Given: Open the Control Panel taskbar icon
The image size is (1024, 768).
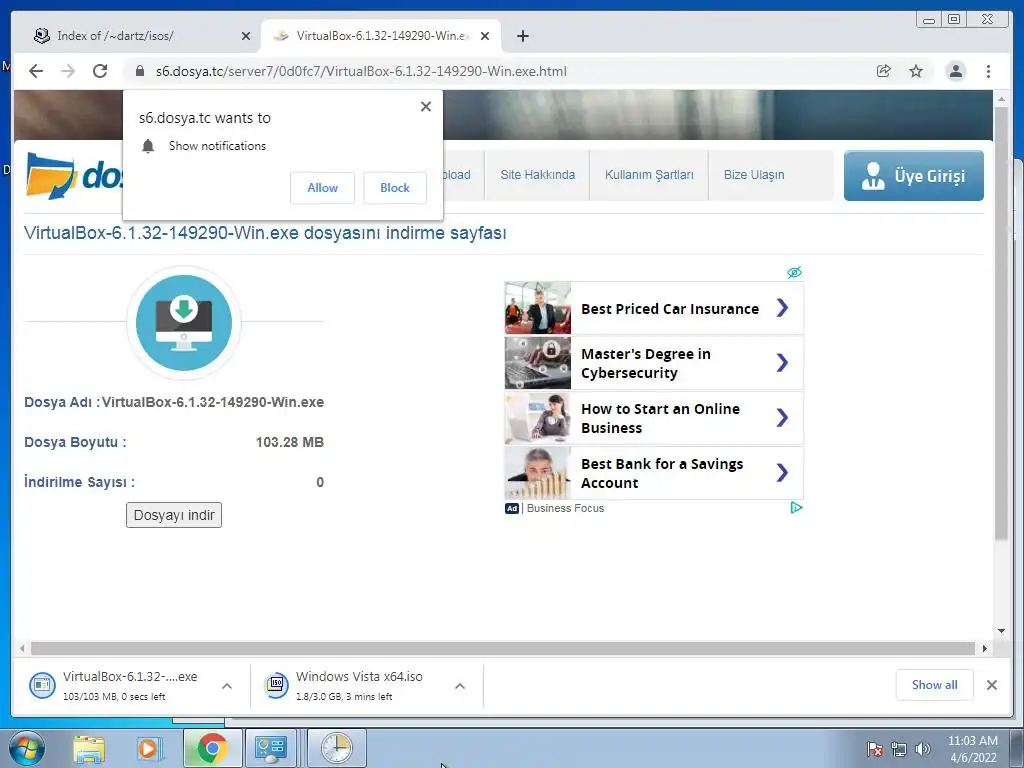Looking at the screenshot, I should [x=270, y=748].
